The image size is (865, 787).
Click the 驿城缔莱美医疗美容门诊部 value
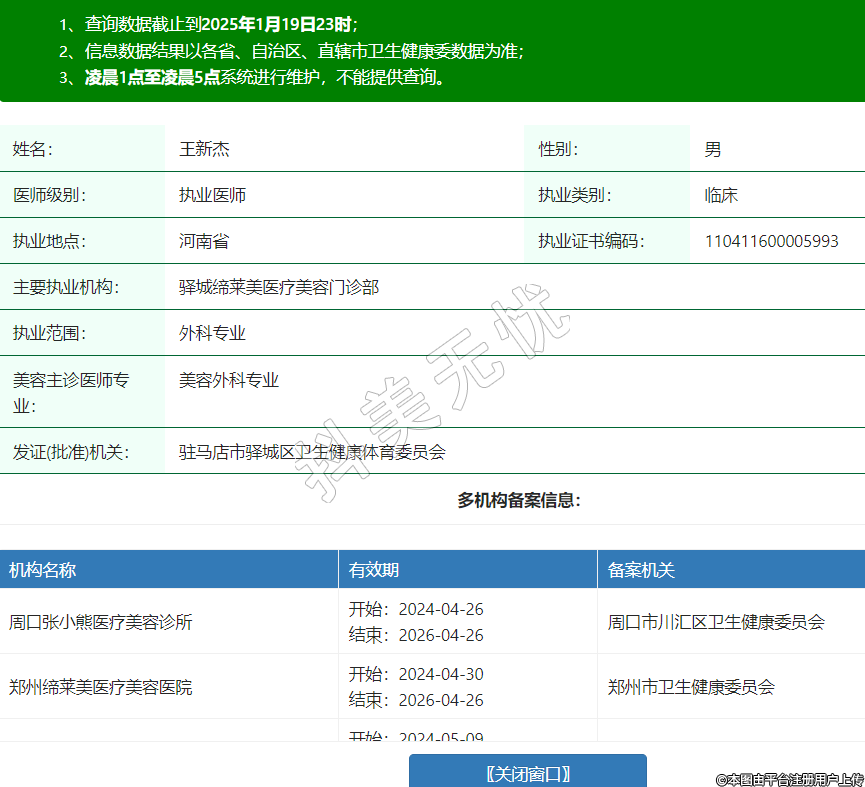279,287
